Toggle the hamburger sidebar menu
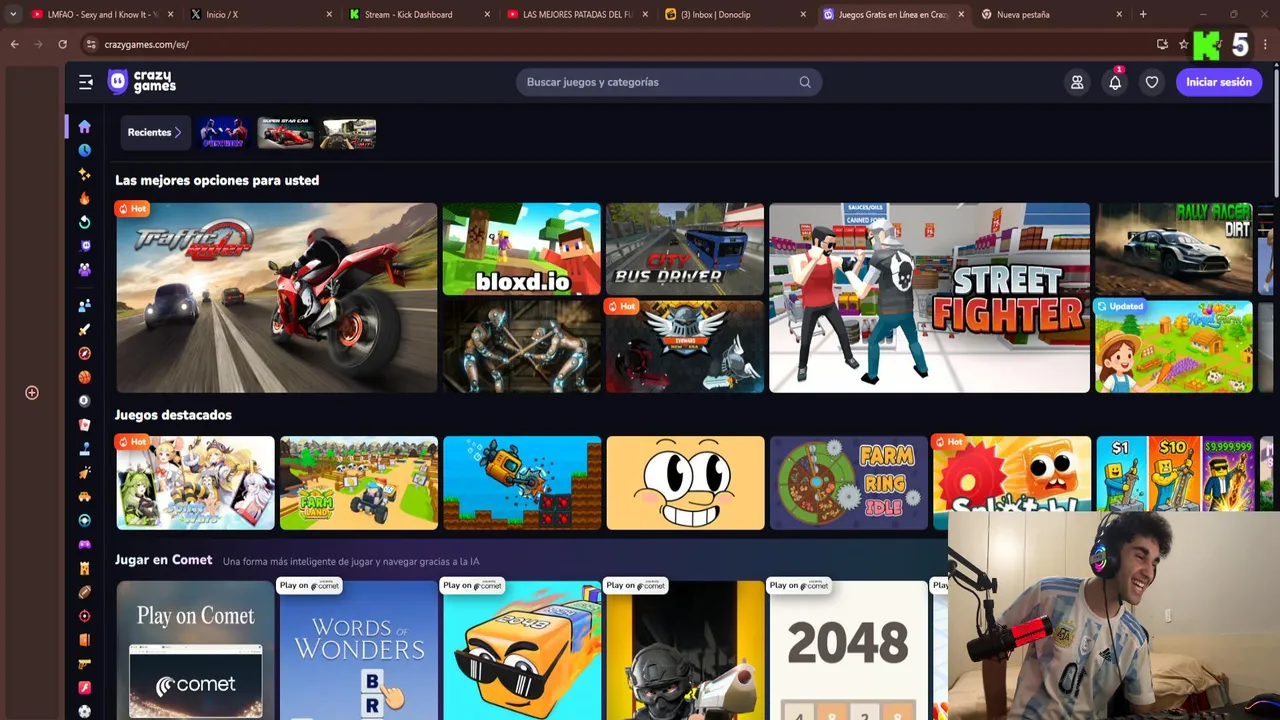Viewport: 1280px width, 720px height. (86, 82)
